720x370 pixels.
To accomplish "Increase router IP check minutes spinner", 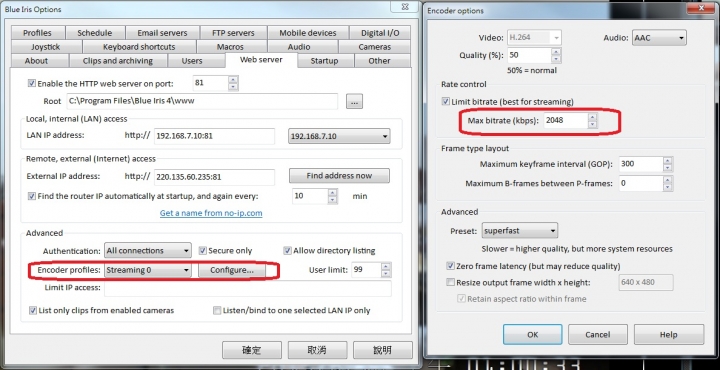I will [x=333, y=192].
